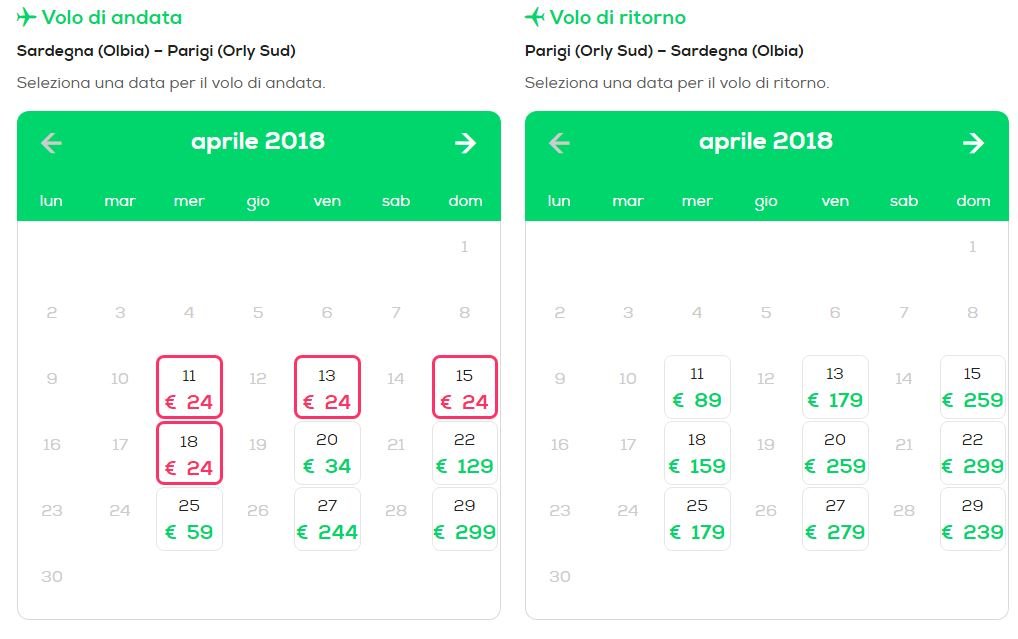1018x639 pixels.
Task: Go to previous month in return calendar
Action: point(559,143)
